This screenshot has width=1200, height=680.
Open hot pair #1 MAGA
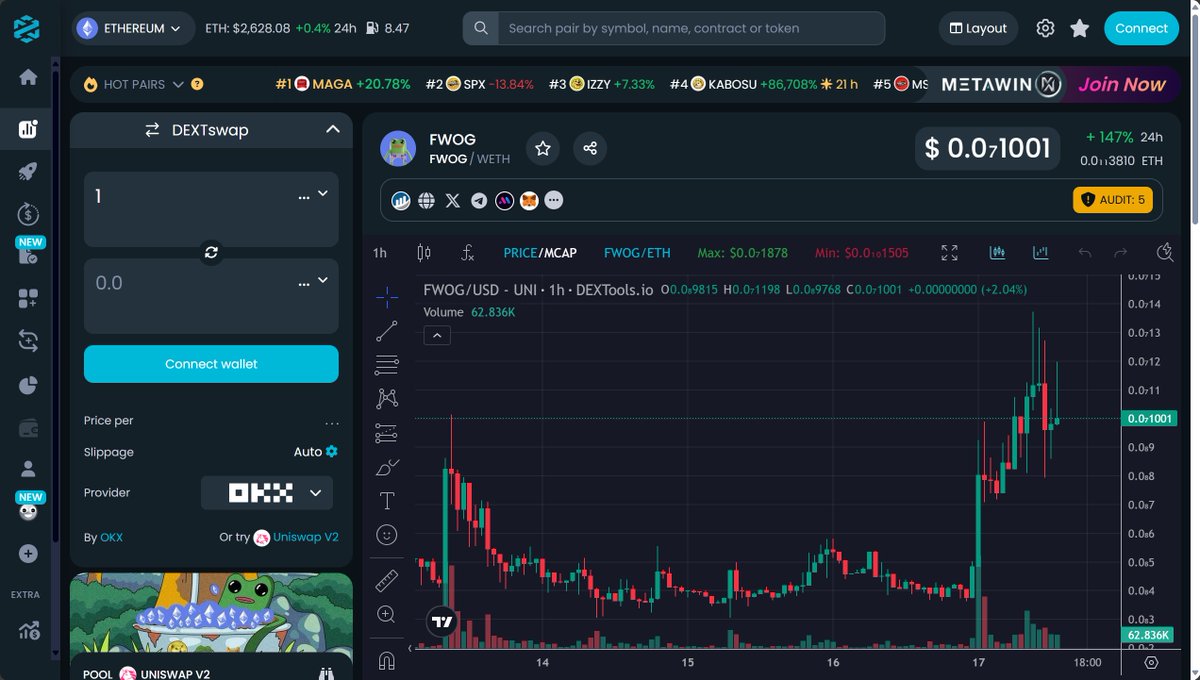point(343,84)
